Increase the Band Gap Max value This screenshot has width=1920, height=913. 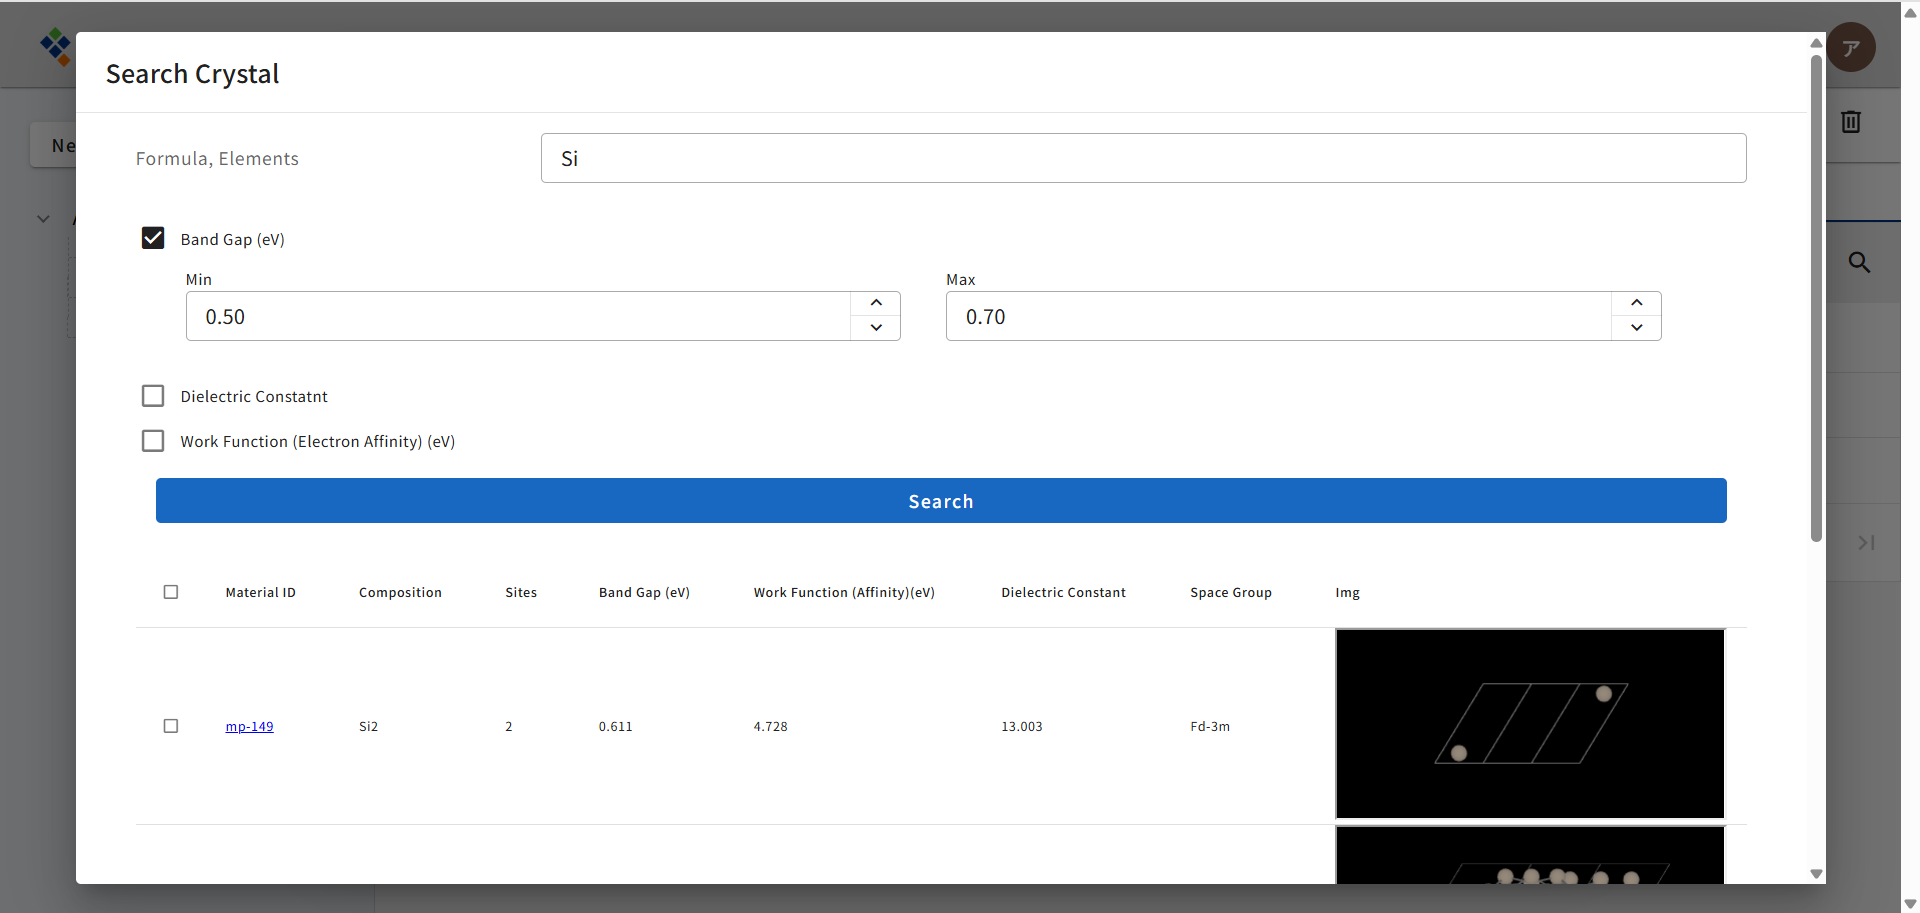click(x=1636, y=303)
